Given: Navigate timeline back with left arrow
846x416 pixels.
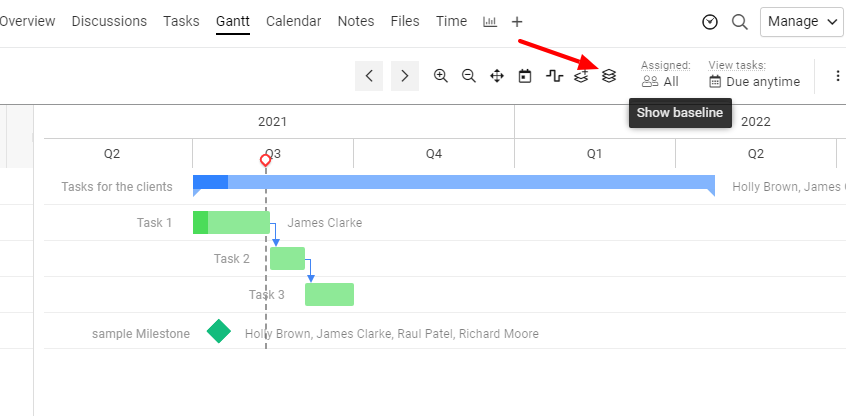Looking at the screenshot, I should pyautogui.click(x=369, y=76).
